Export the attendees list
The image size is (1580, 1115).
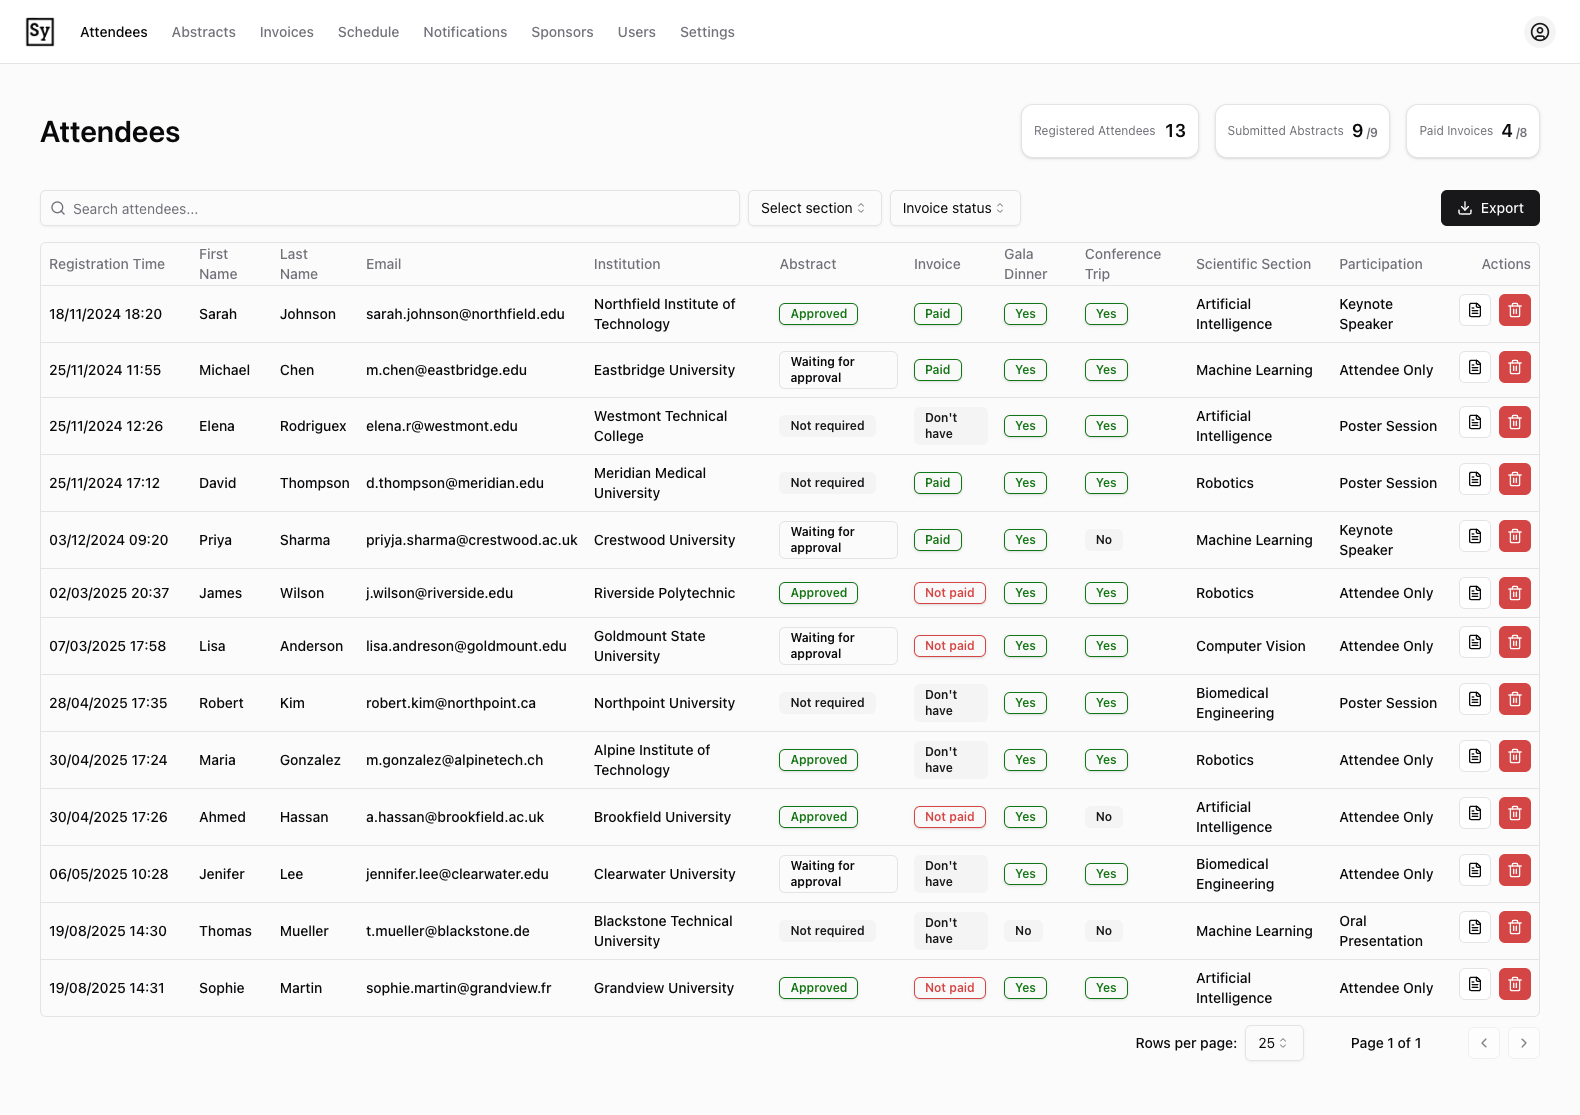tap(1489, 208)
